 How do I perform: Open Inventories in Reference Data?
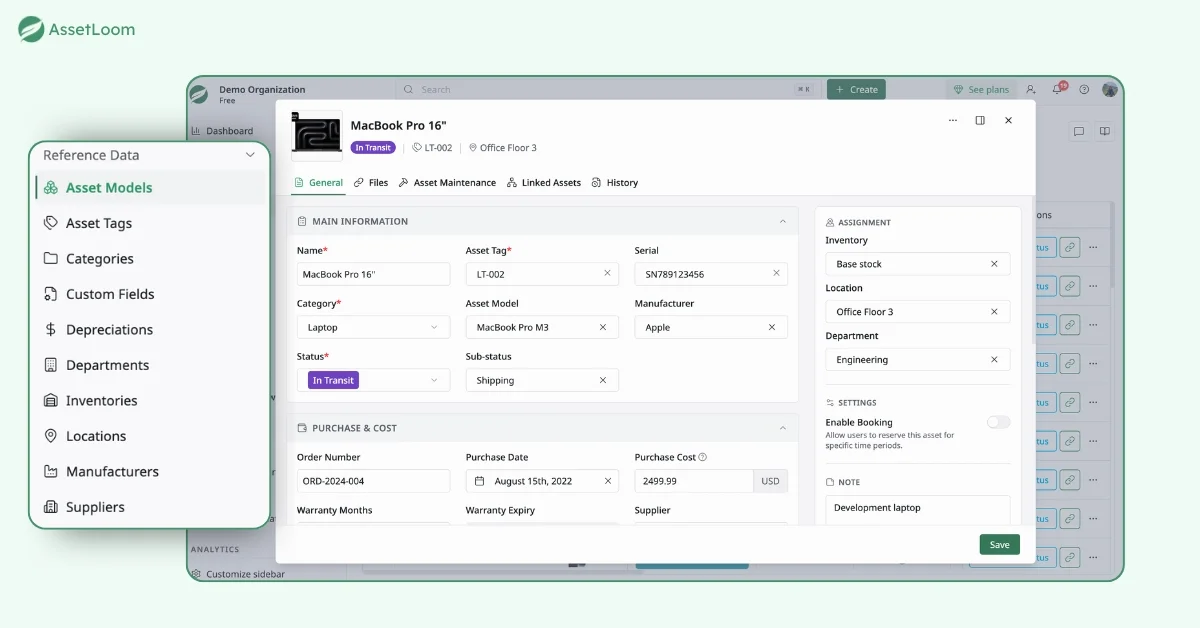coord(151,401)
